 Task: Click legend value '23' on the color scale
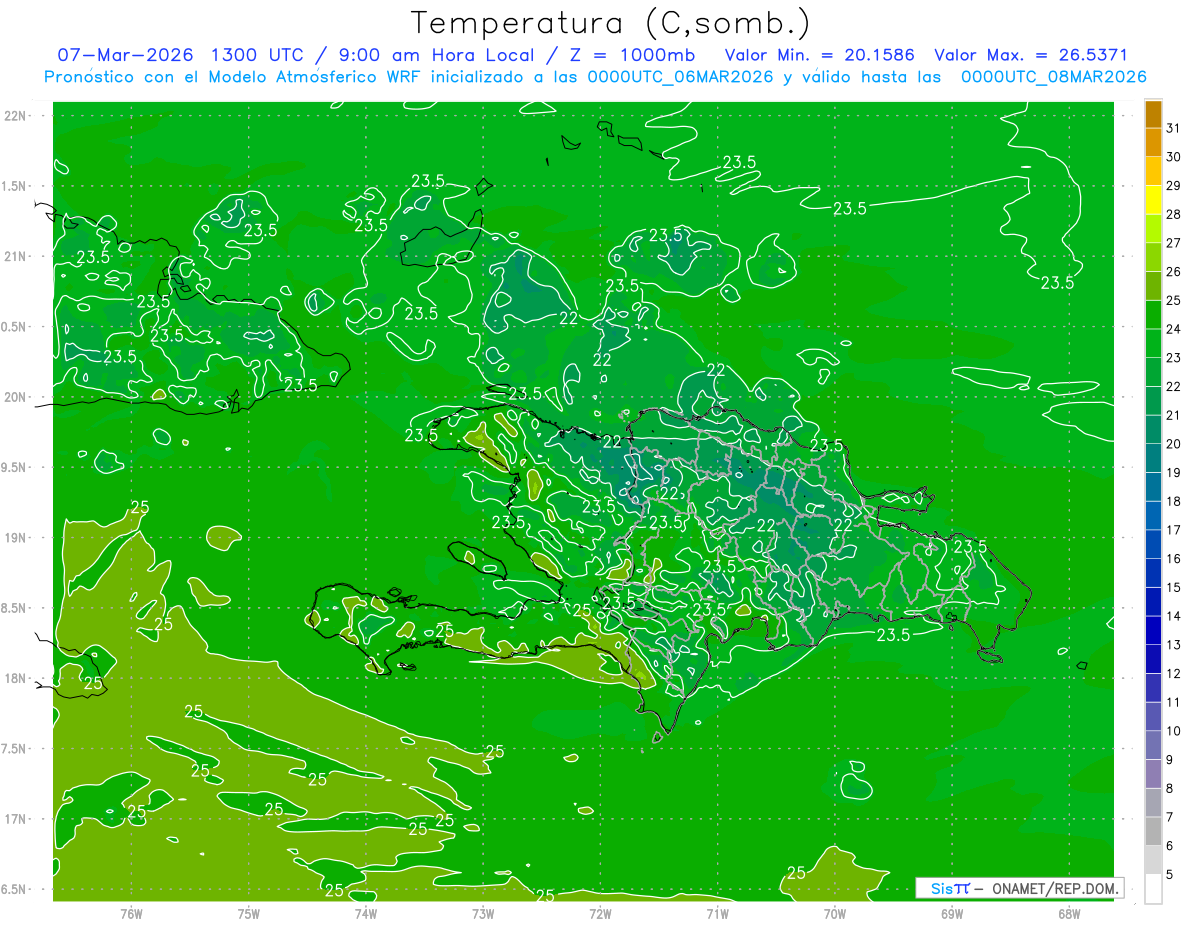pos(1174,358)
